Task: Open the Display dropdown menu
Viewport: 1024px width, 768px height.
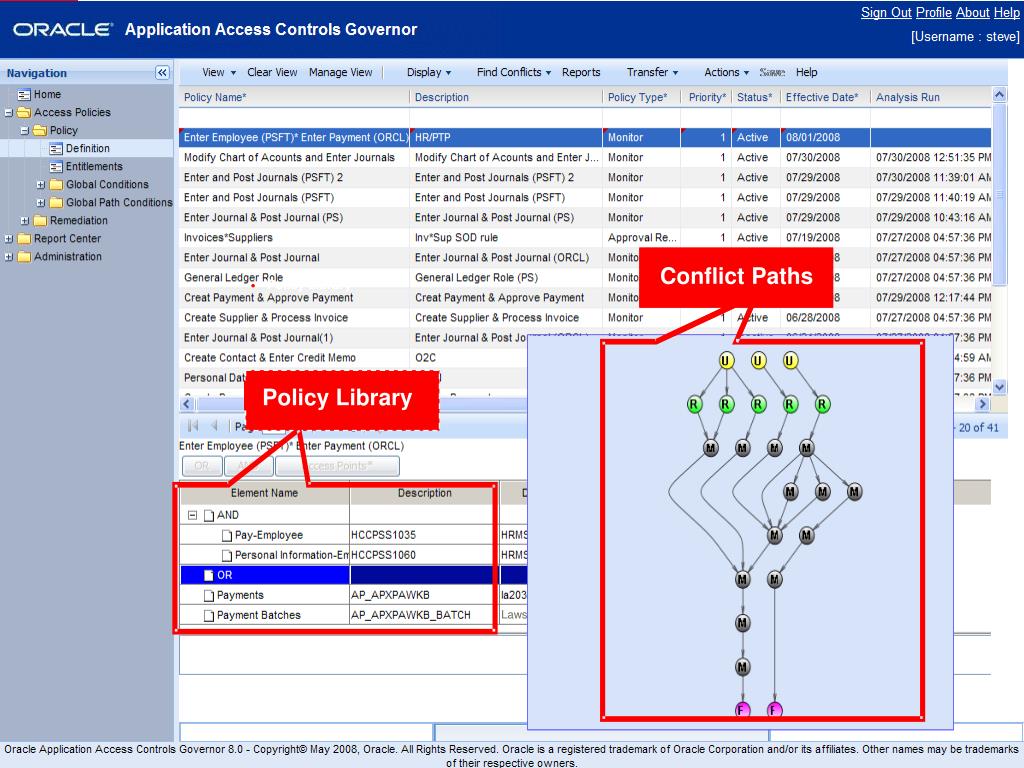Action: click(428, 72)
